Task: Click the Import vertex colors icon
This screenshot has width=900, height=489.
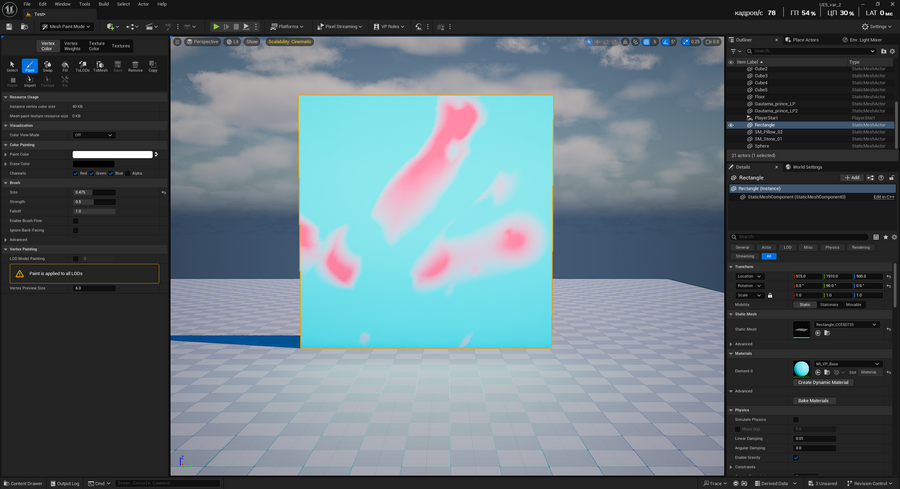Action: [30, 82]
